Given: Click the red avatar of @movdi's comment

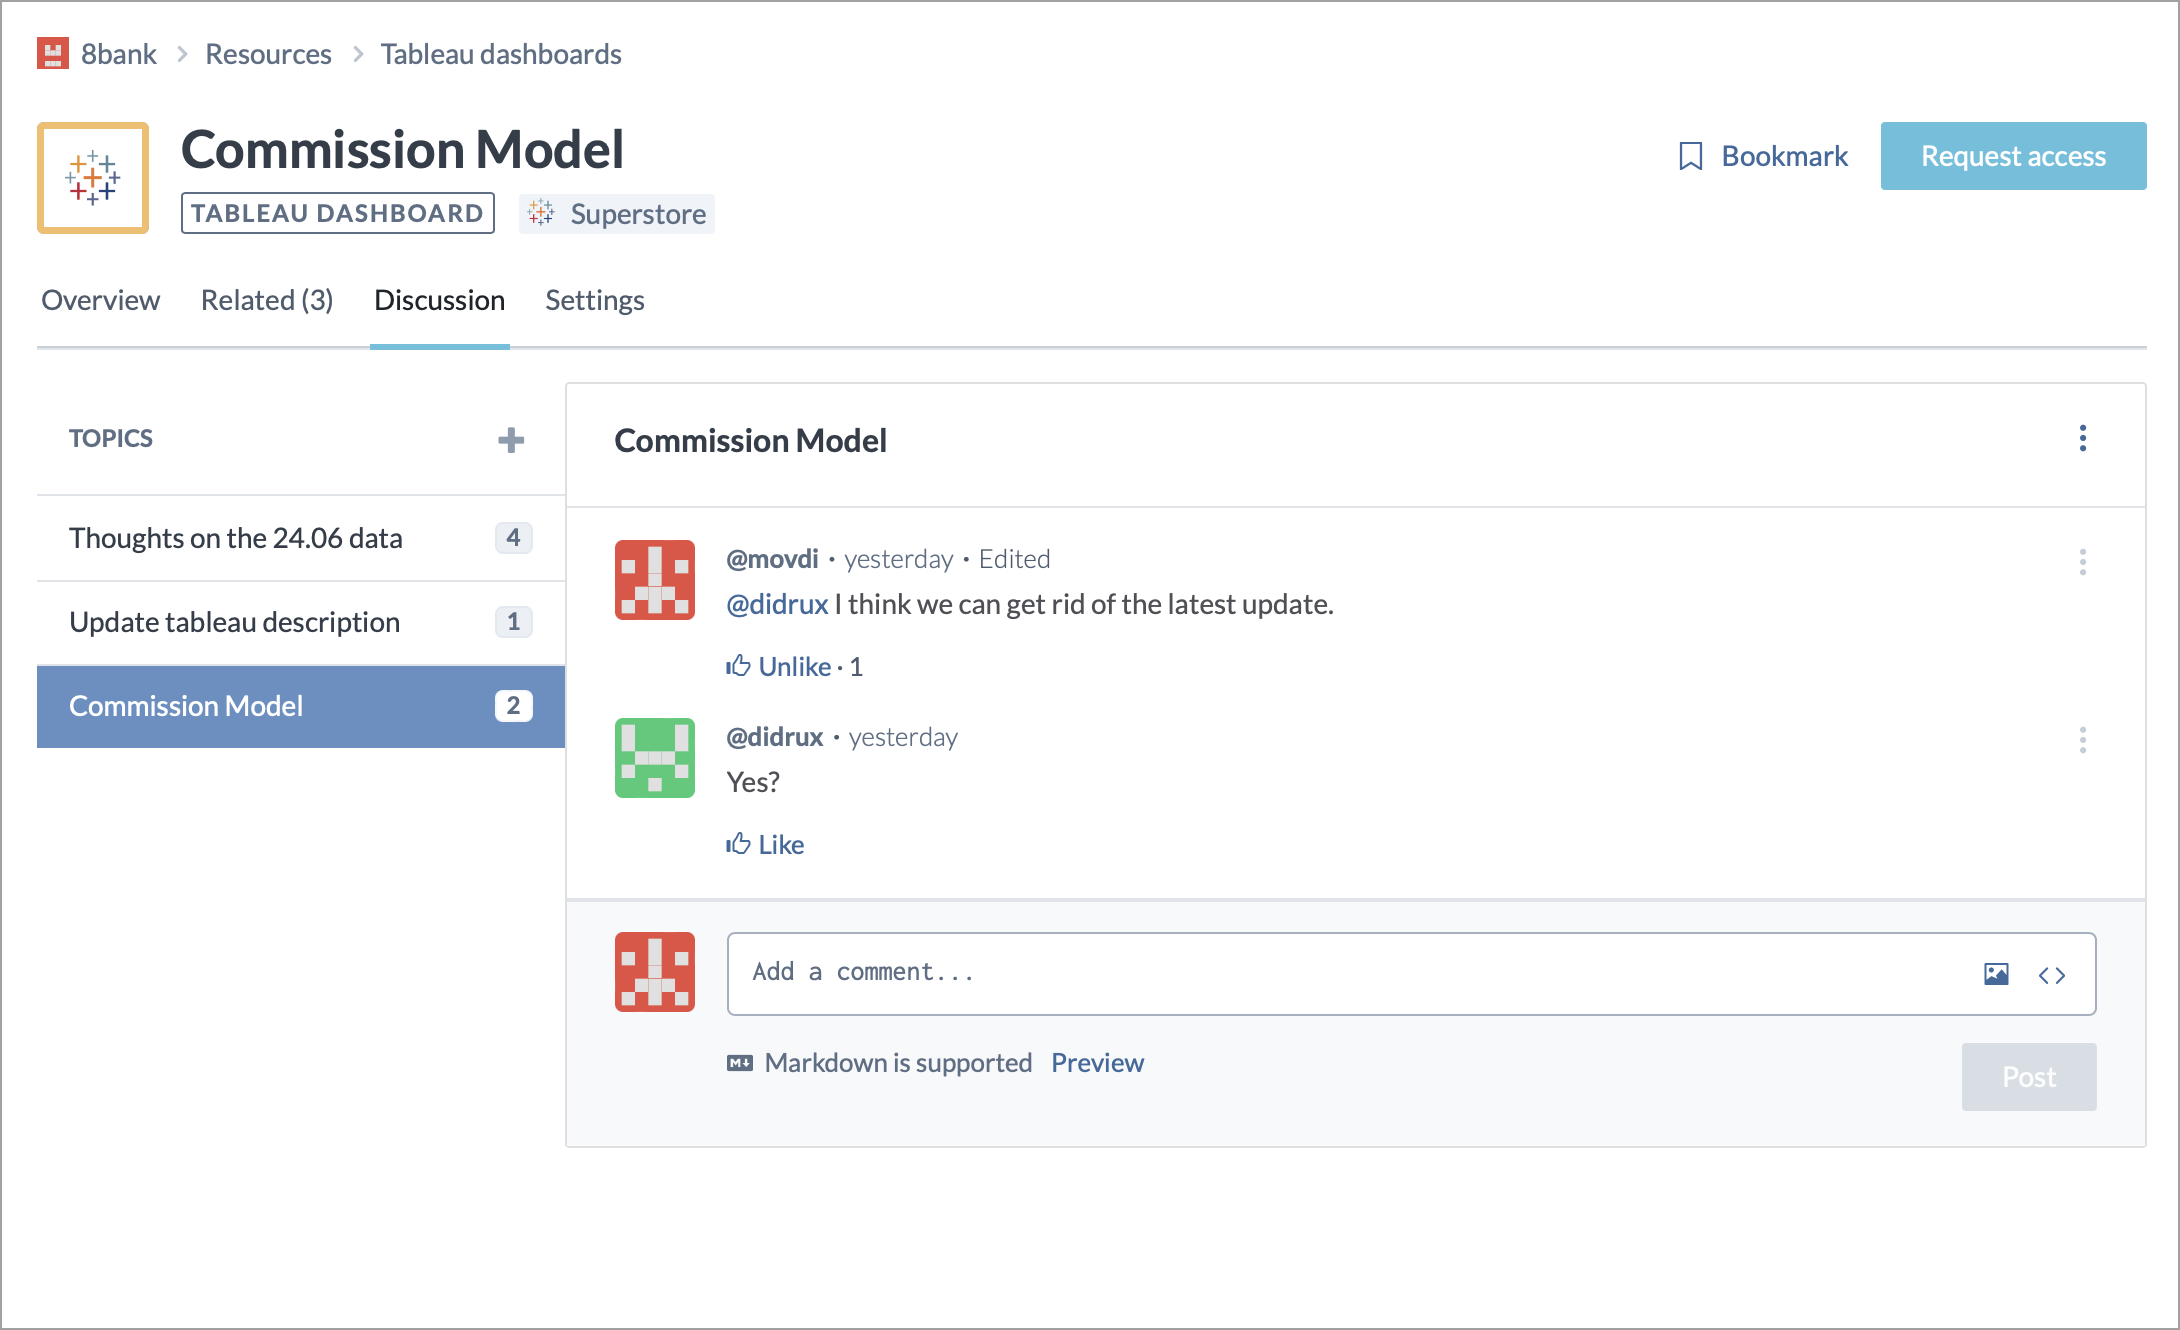Looking at the screenshot, I should click(x=655, y=580).
